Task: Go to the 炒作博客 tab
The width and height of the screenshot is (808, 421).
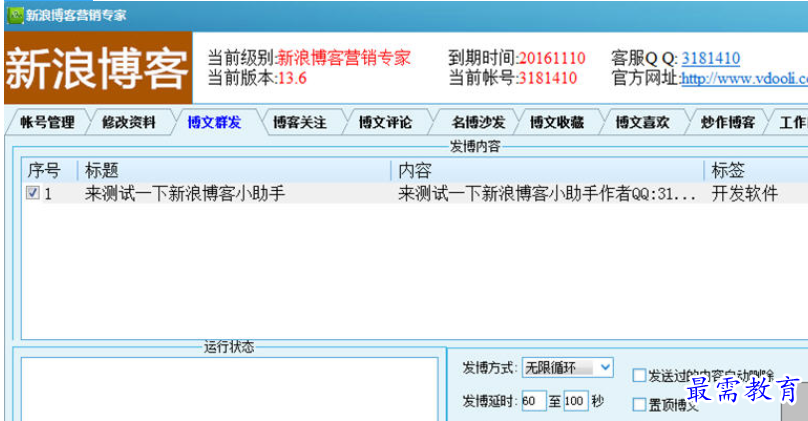Action: pos(728,122)
